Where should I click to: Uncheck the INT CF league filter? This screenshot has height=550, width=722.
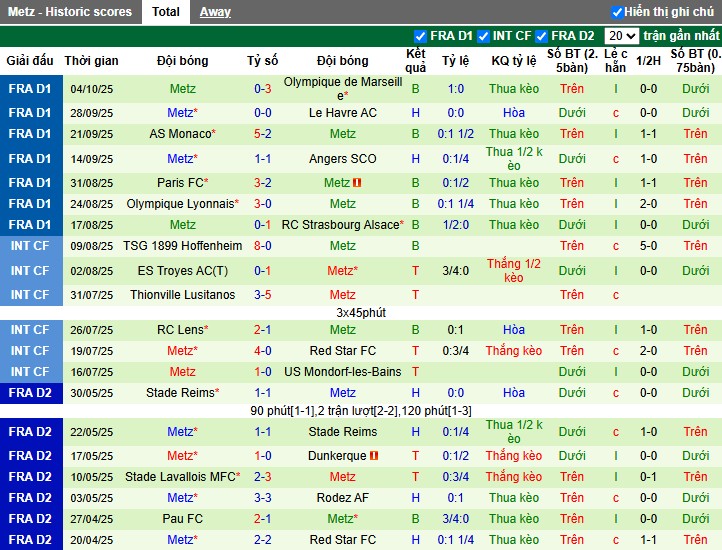click(483, 36)
